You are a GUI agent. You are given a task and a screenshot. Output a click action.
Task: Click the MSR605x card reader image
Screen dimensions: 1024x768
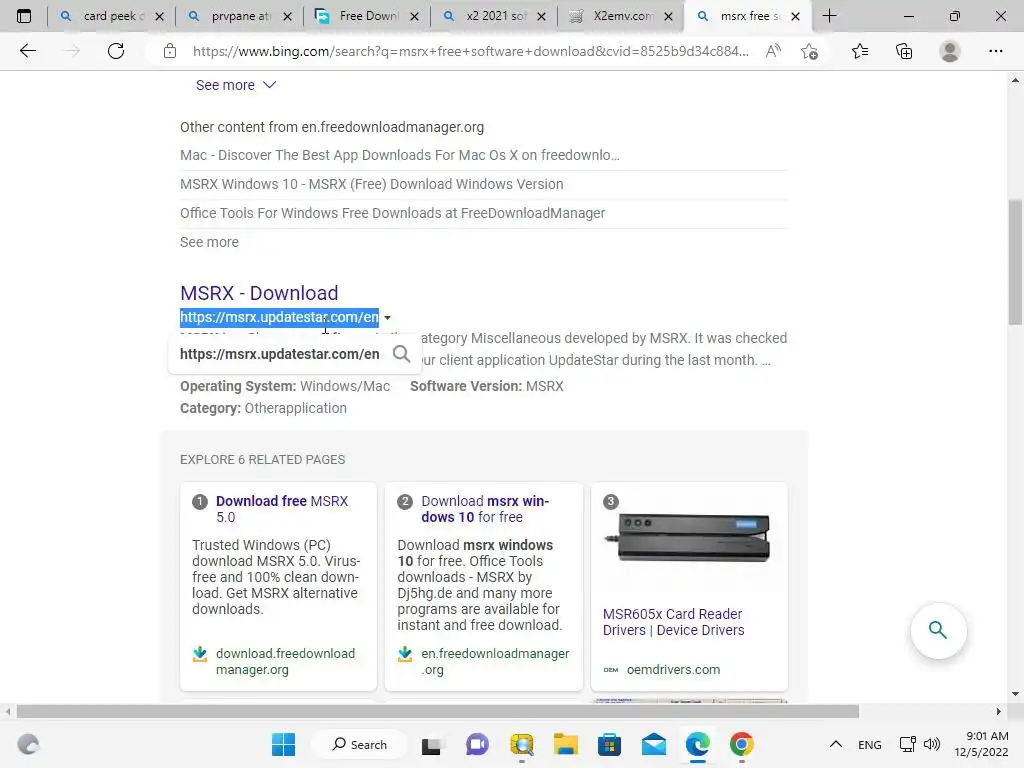coord(689,537)
